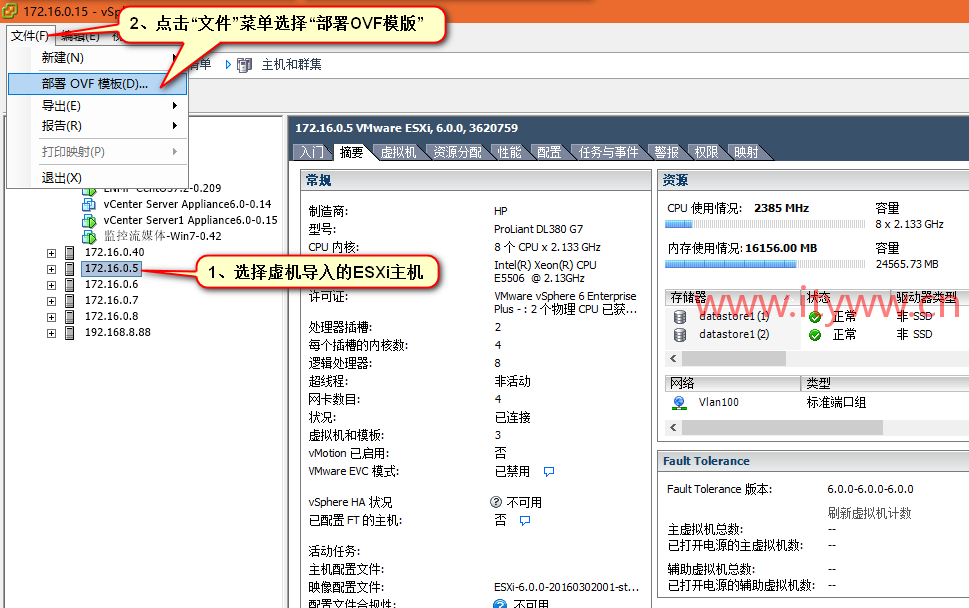Click left arrow of storage list scrollbar
The width and height of the screenshot is (969, 608).
(x=673, y=358)
